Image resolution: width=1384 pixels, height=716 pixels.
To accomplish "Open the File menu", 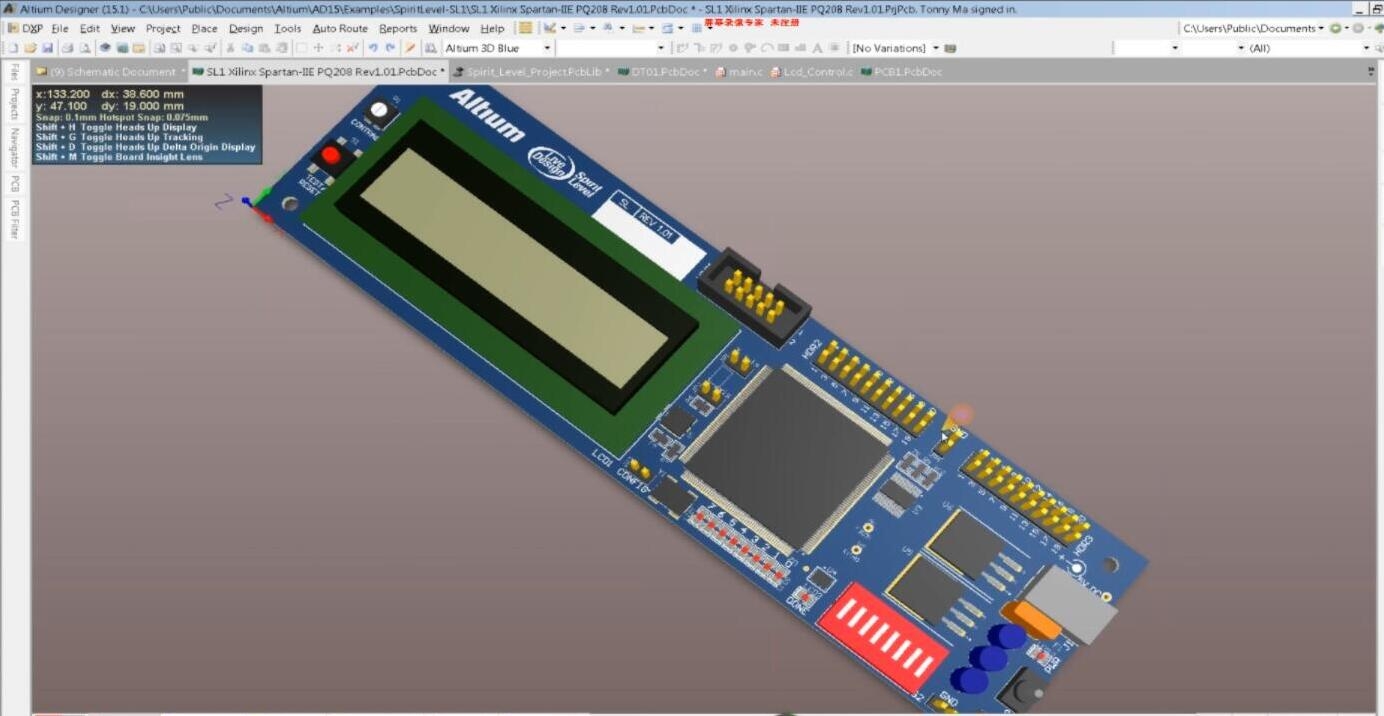I will point(60,28).
